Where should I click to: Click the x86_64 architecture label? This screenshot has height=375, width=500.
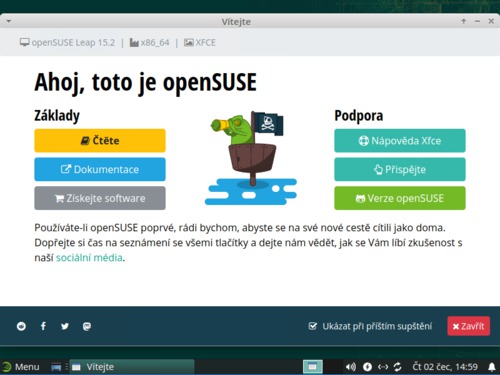155,43
